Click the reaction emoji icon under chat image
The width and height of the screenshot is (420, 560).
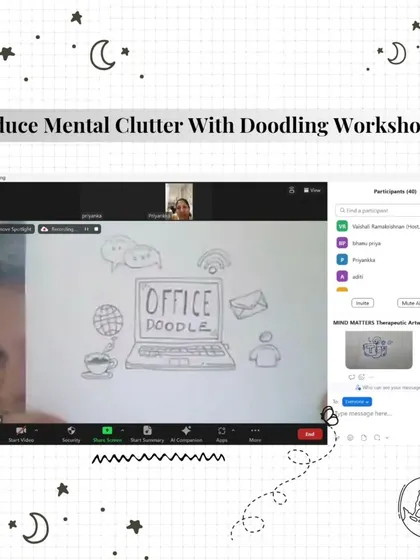click(x=361, y=377)
